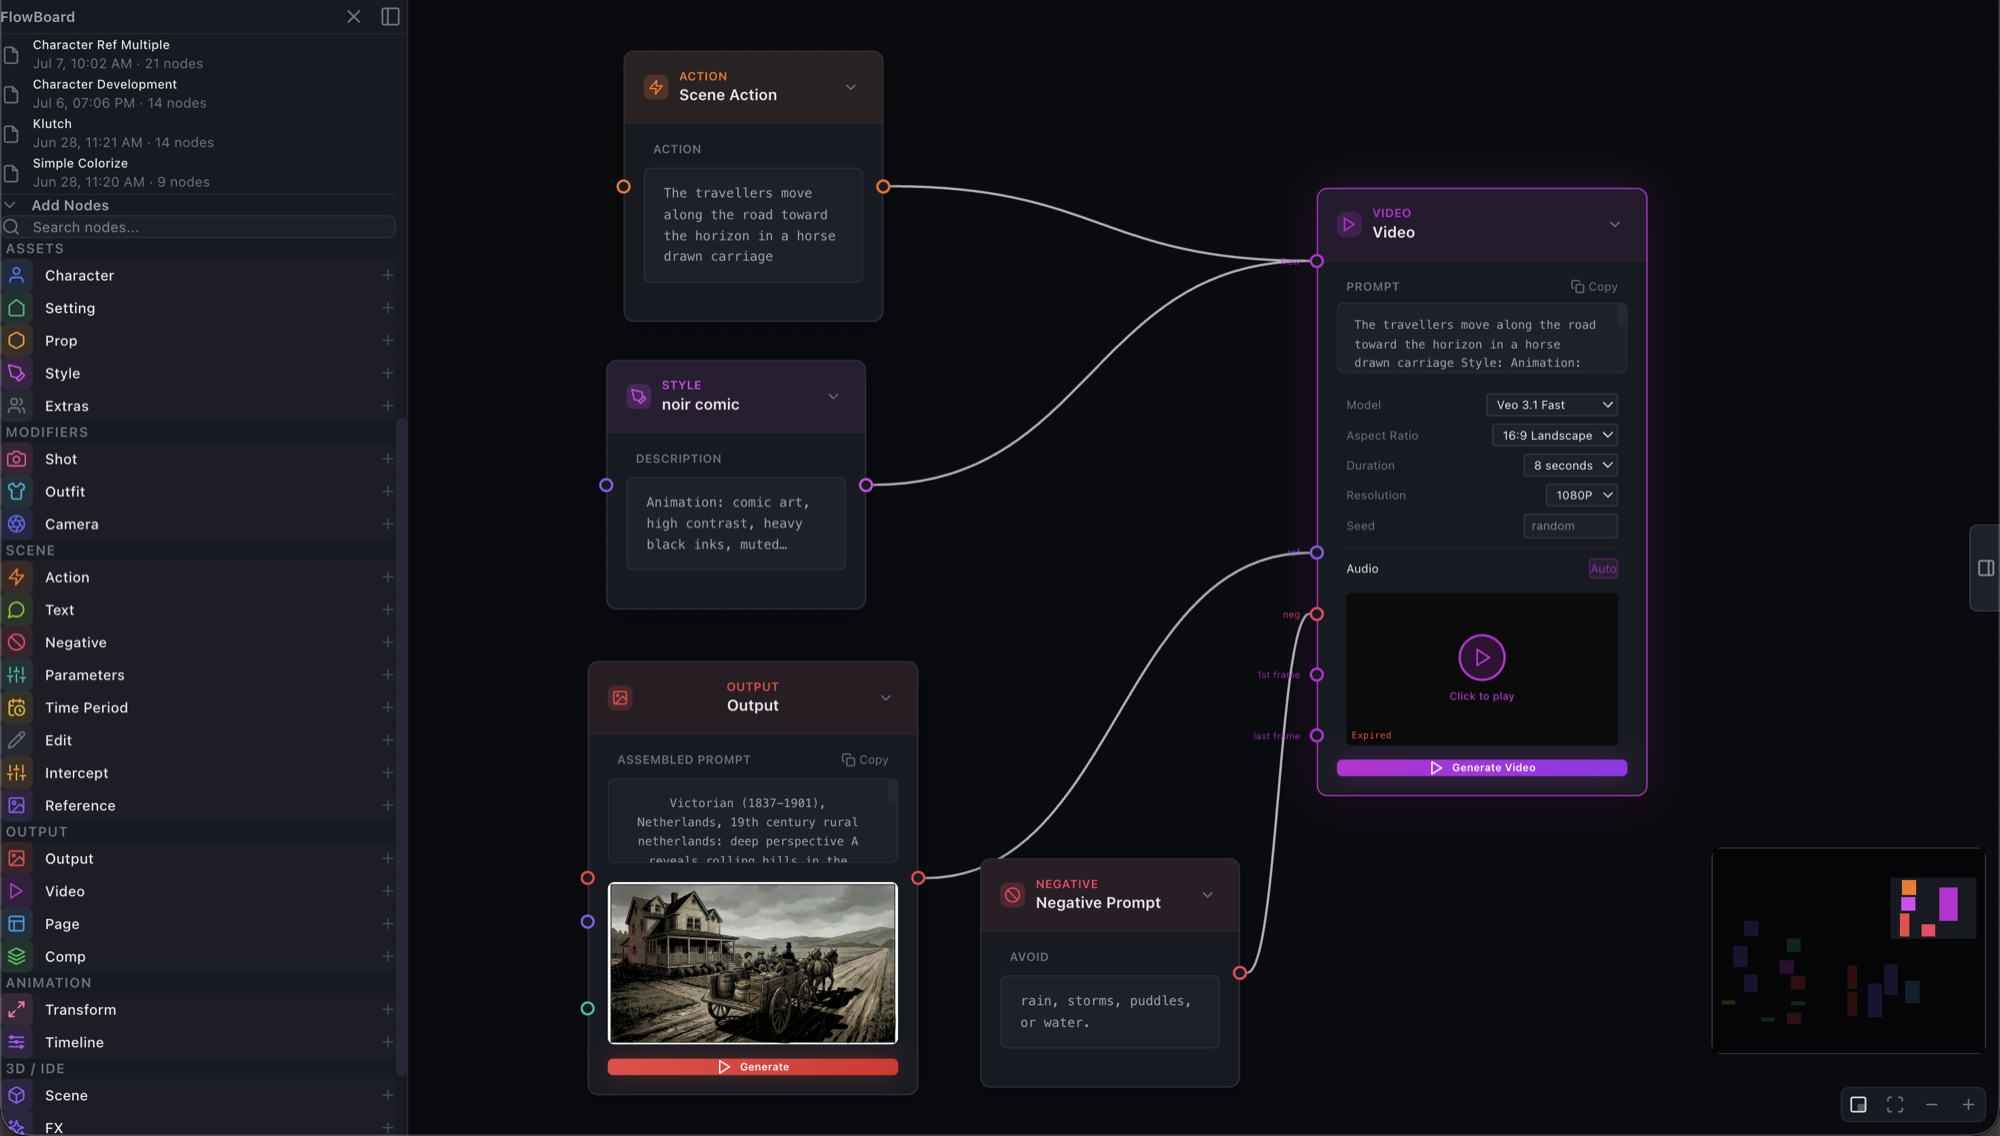Viewport: 2000px width, 1136px height.
Task: Click Generate Video button
Action: point(1482,768)
